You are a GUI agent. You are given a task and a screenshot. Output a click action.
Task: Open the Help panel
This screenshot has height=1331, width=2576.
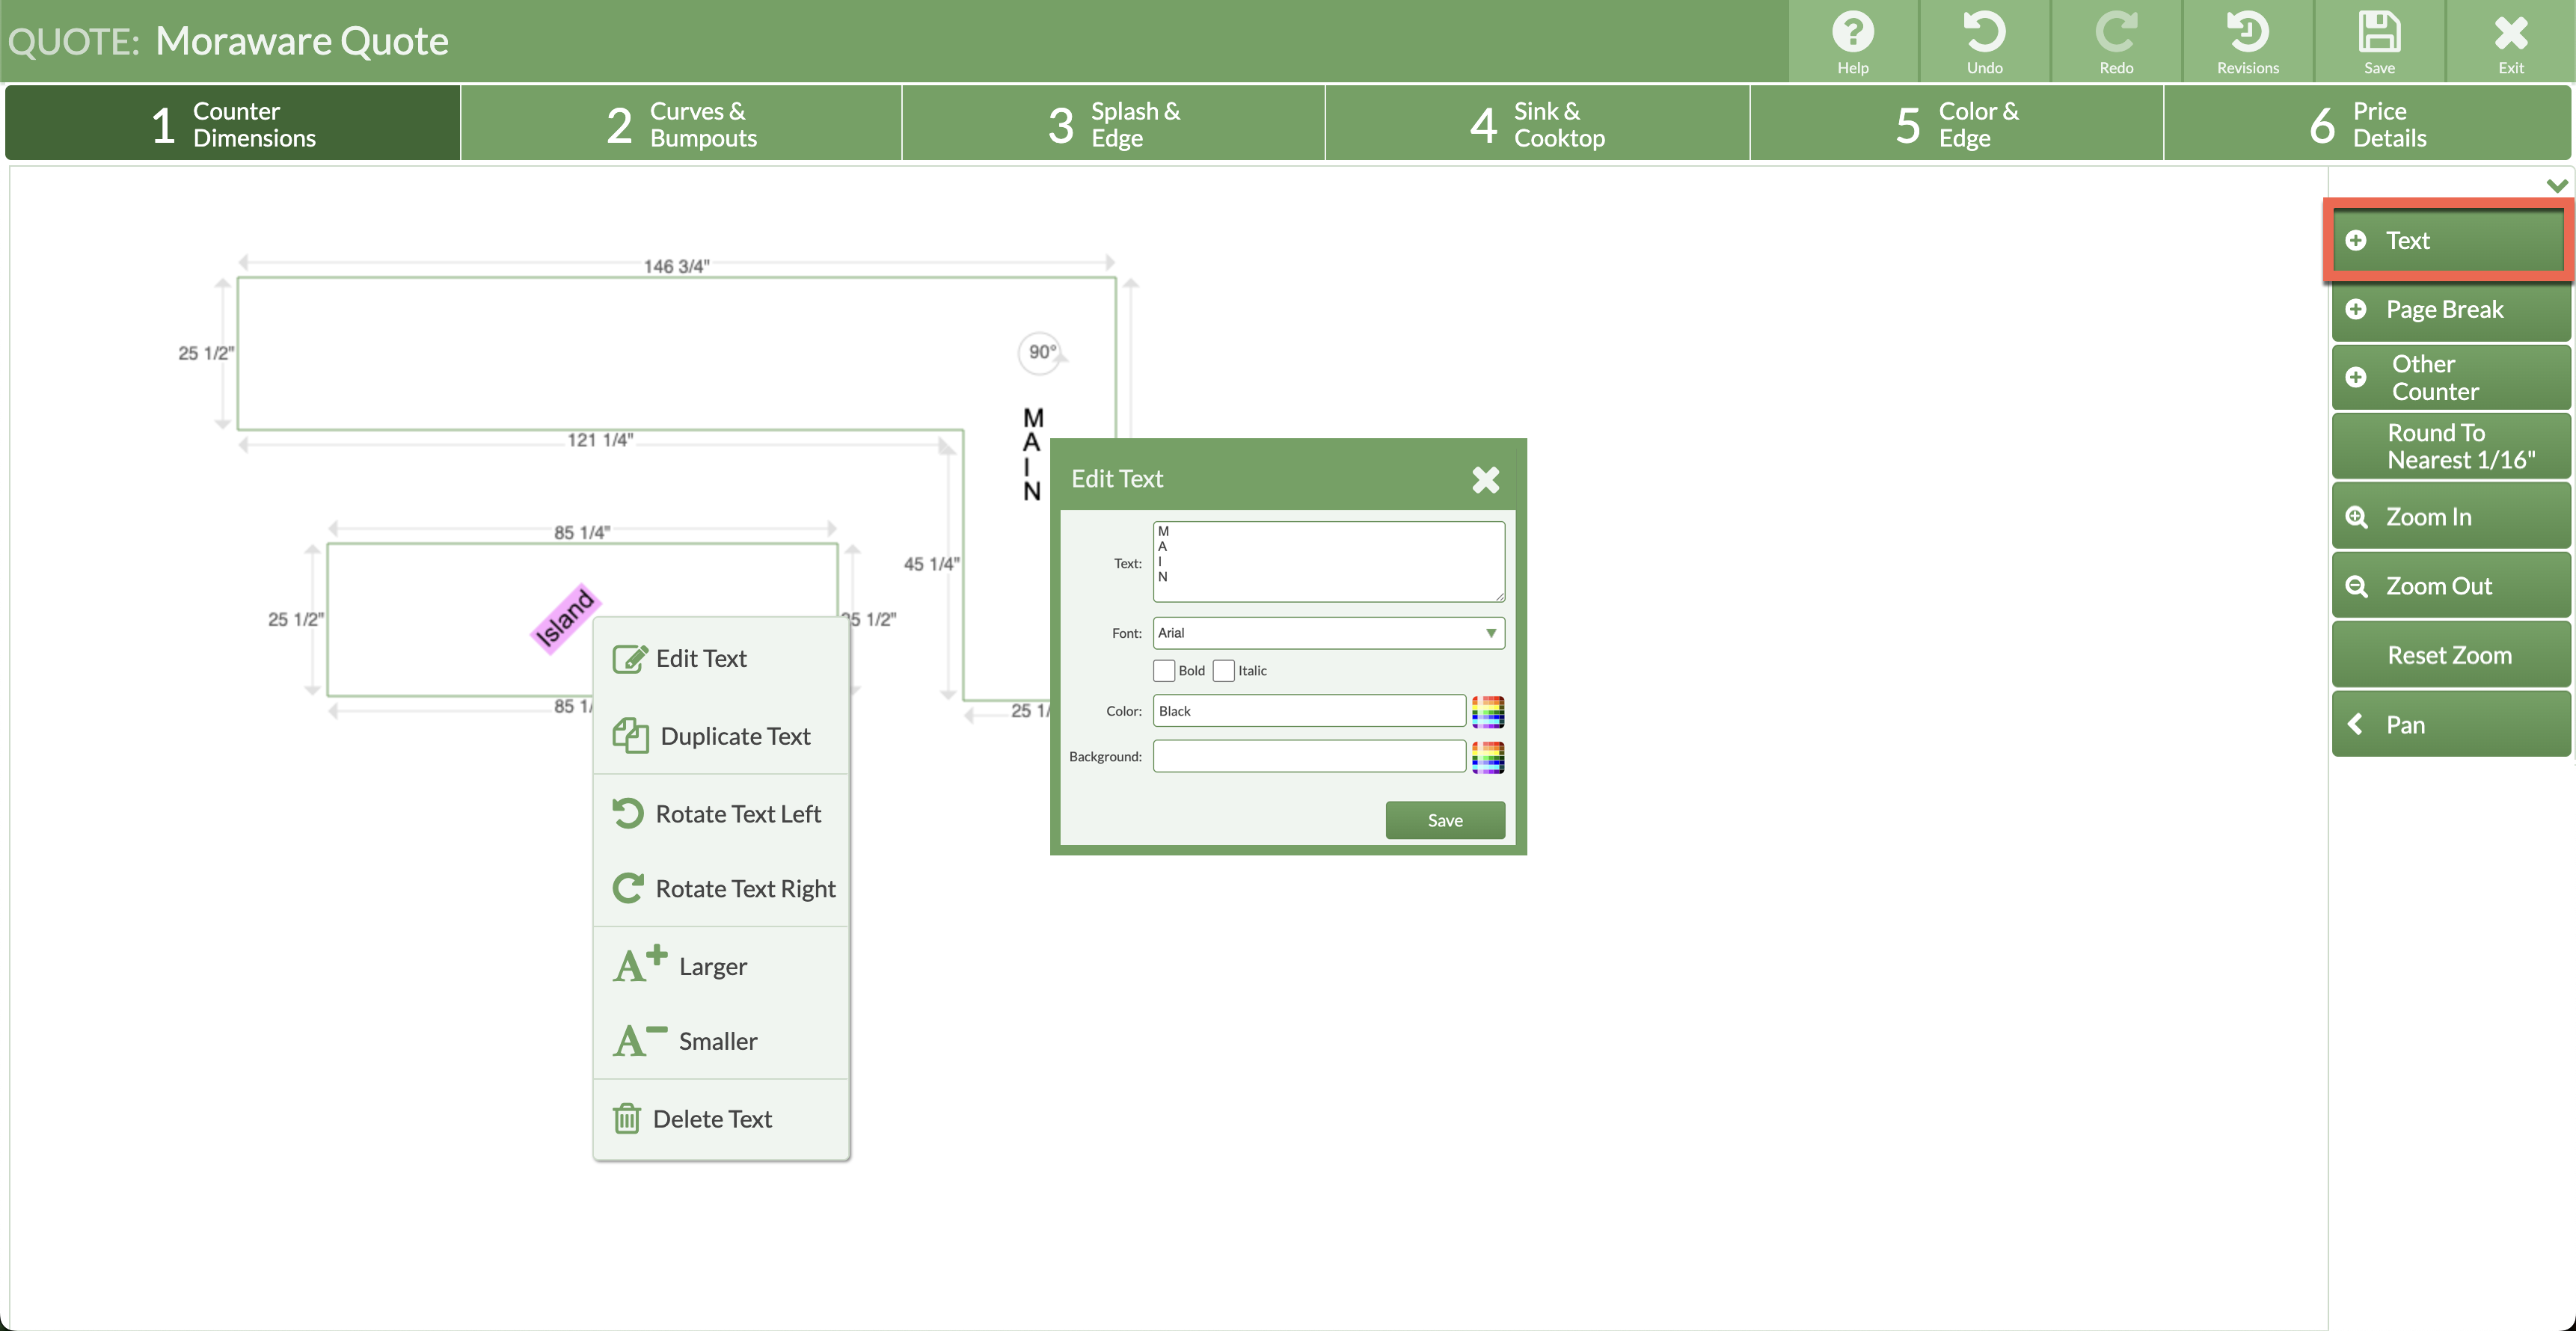point(1853,40)
